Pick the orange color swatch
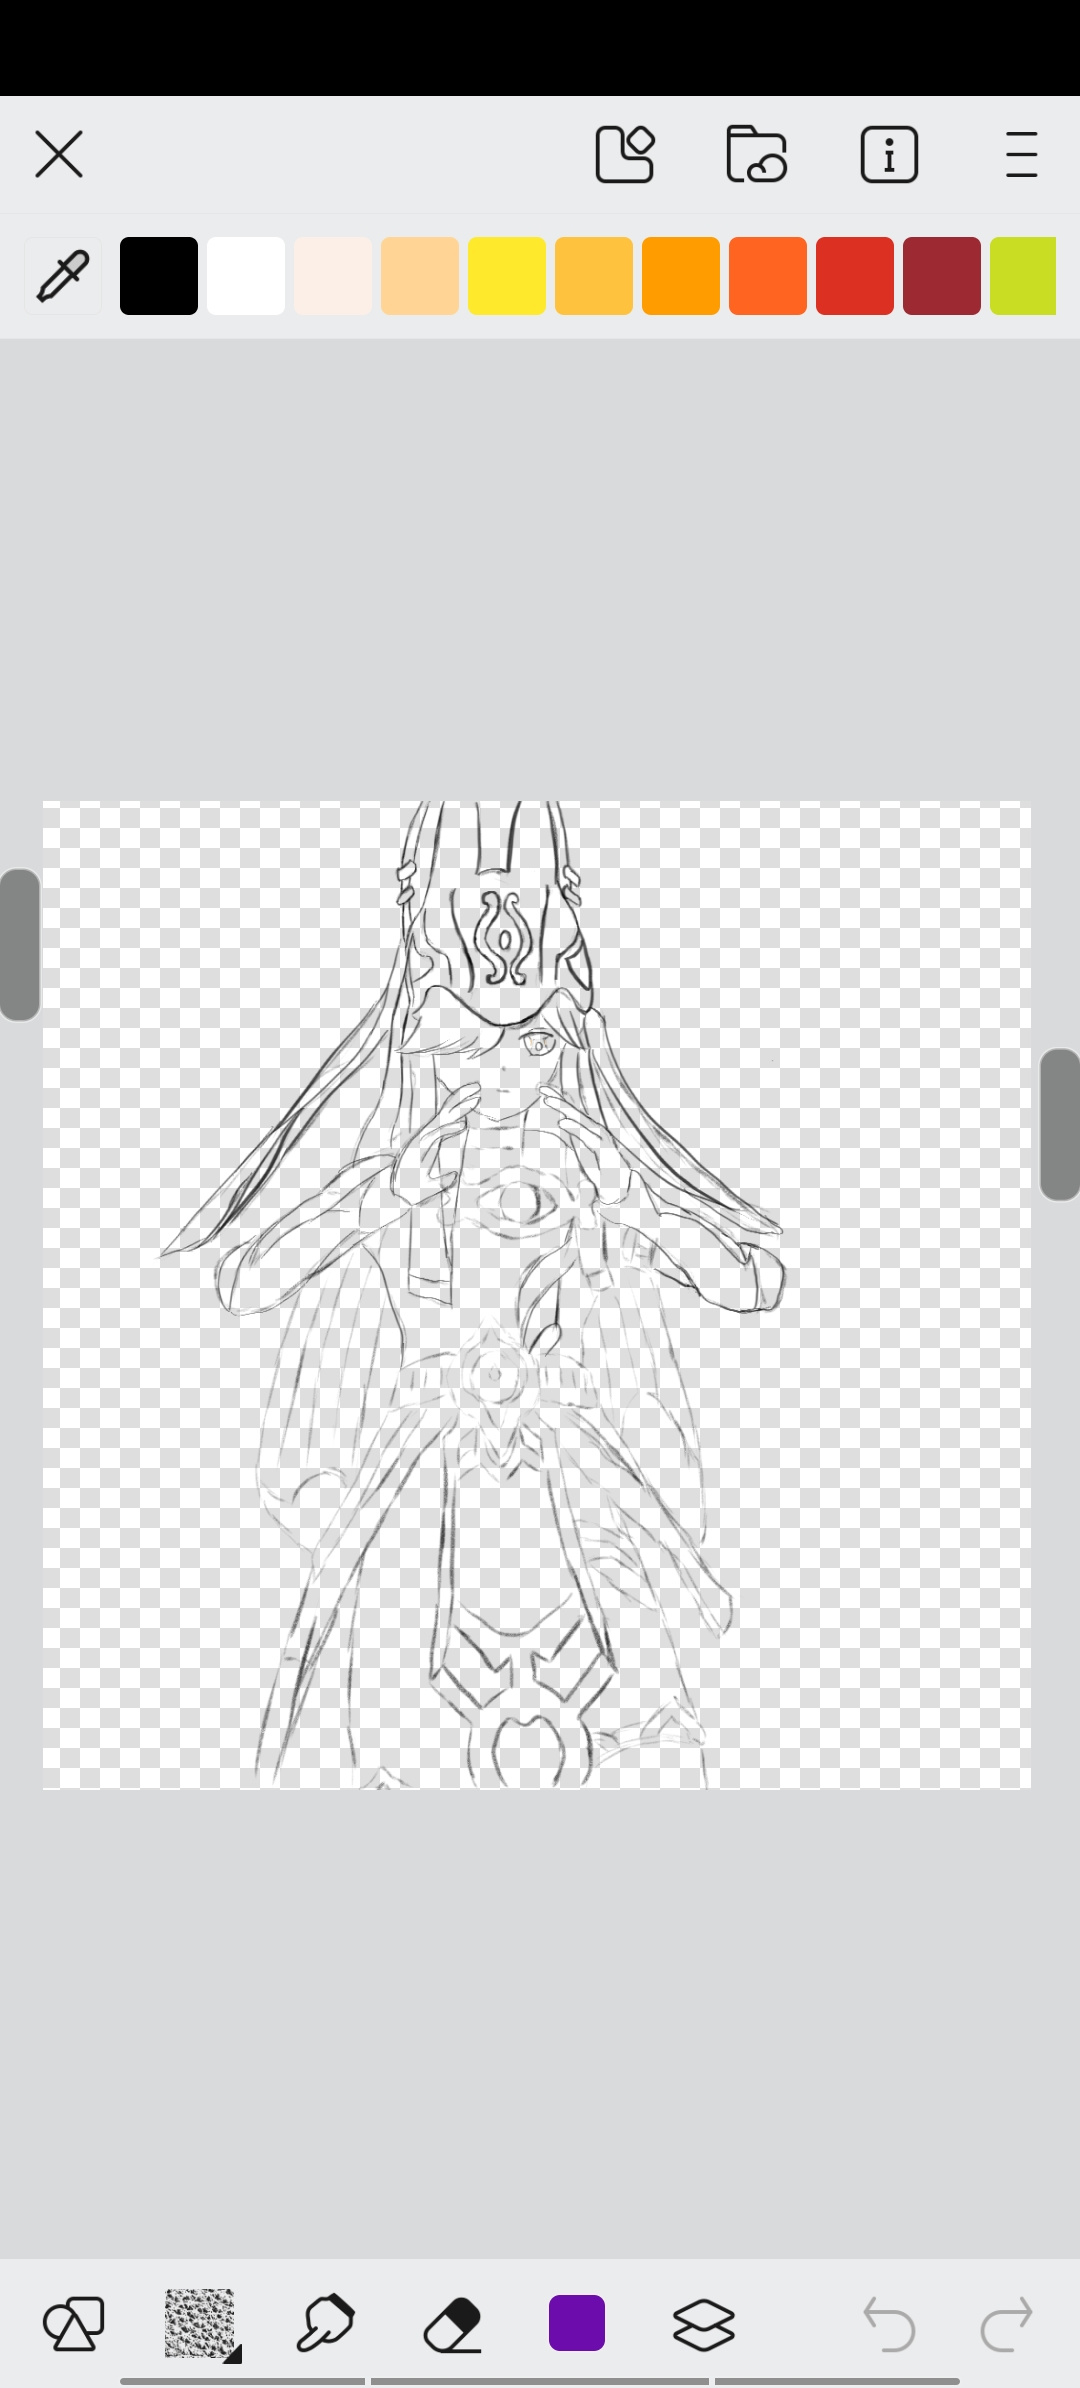 pos(681,276)
